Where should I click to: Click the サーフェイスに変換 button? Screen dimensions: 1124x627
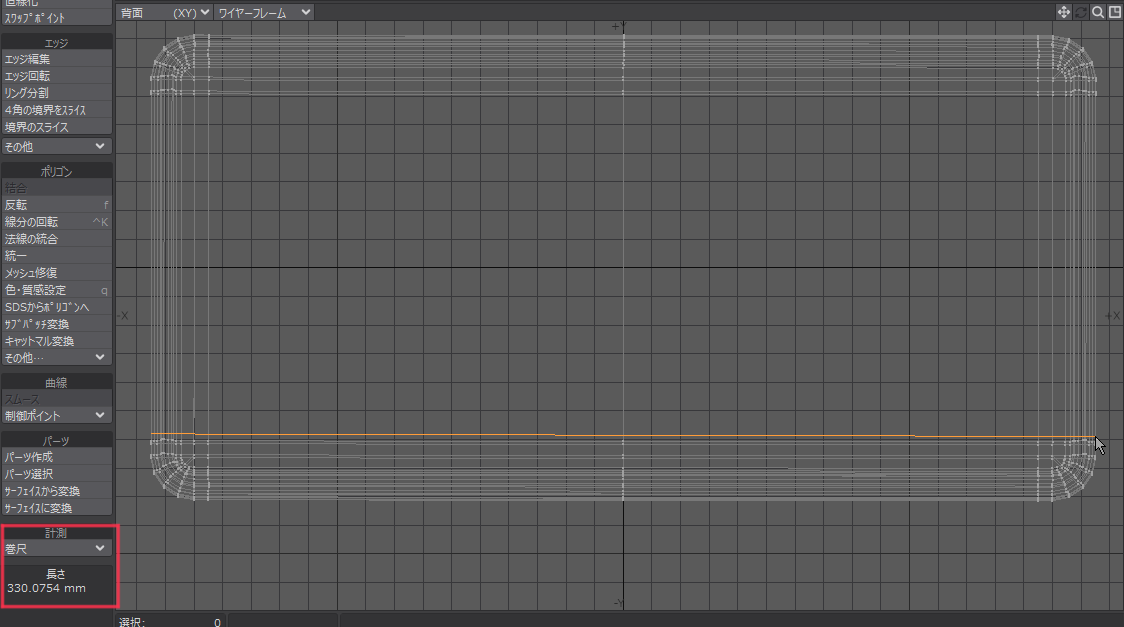coord(57,508)
